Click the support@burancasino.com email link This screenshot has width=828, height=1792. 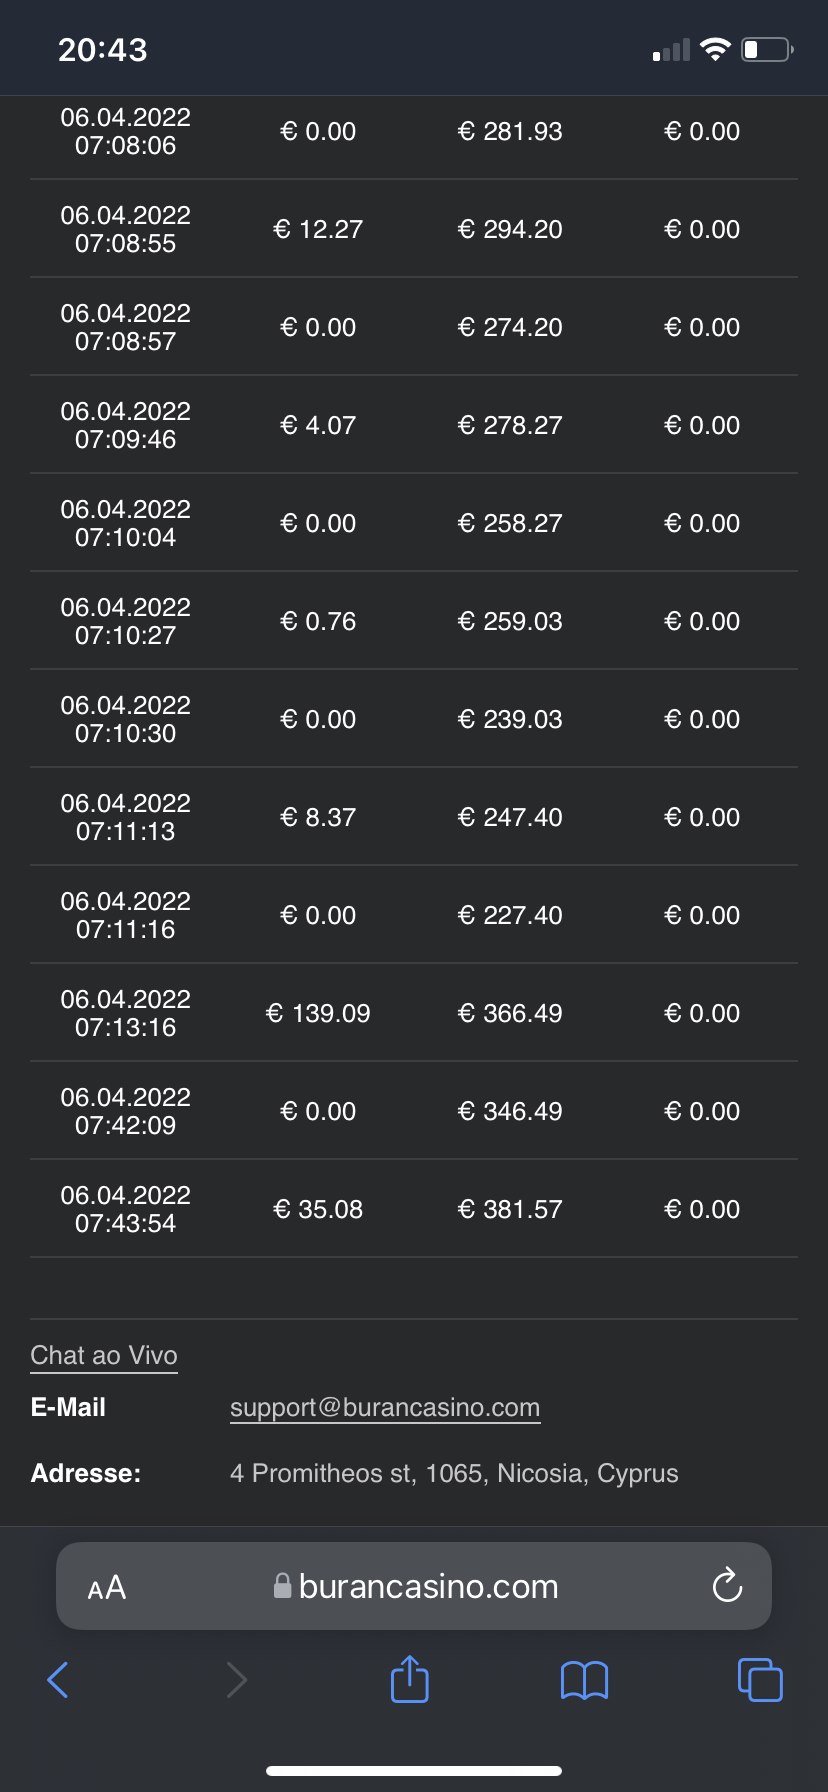[x=385, y=1407]
